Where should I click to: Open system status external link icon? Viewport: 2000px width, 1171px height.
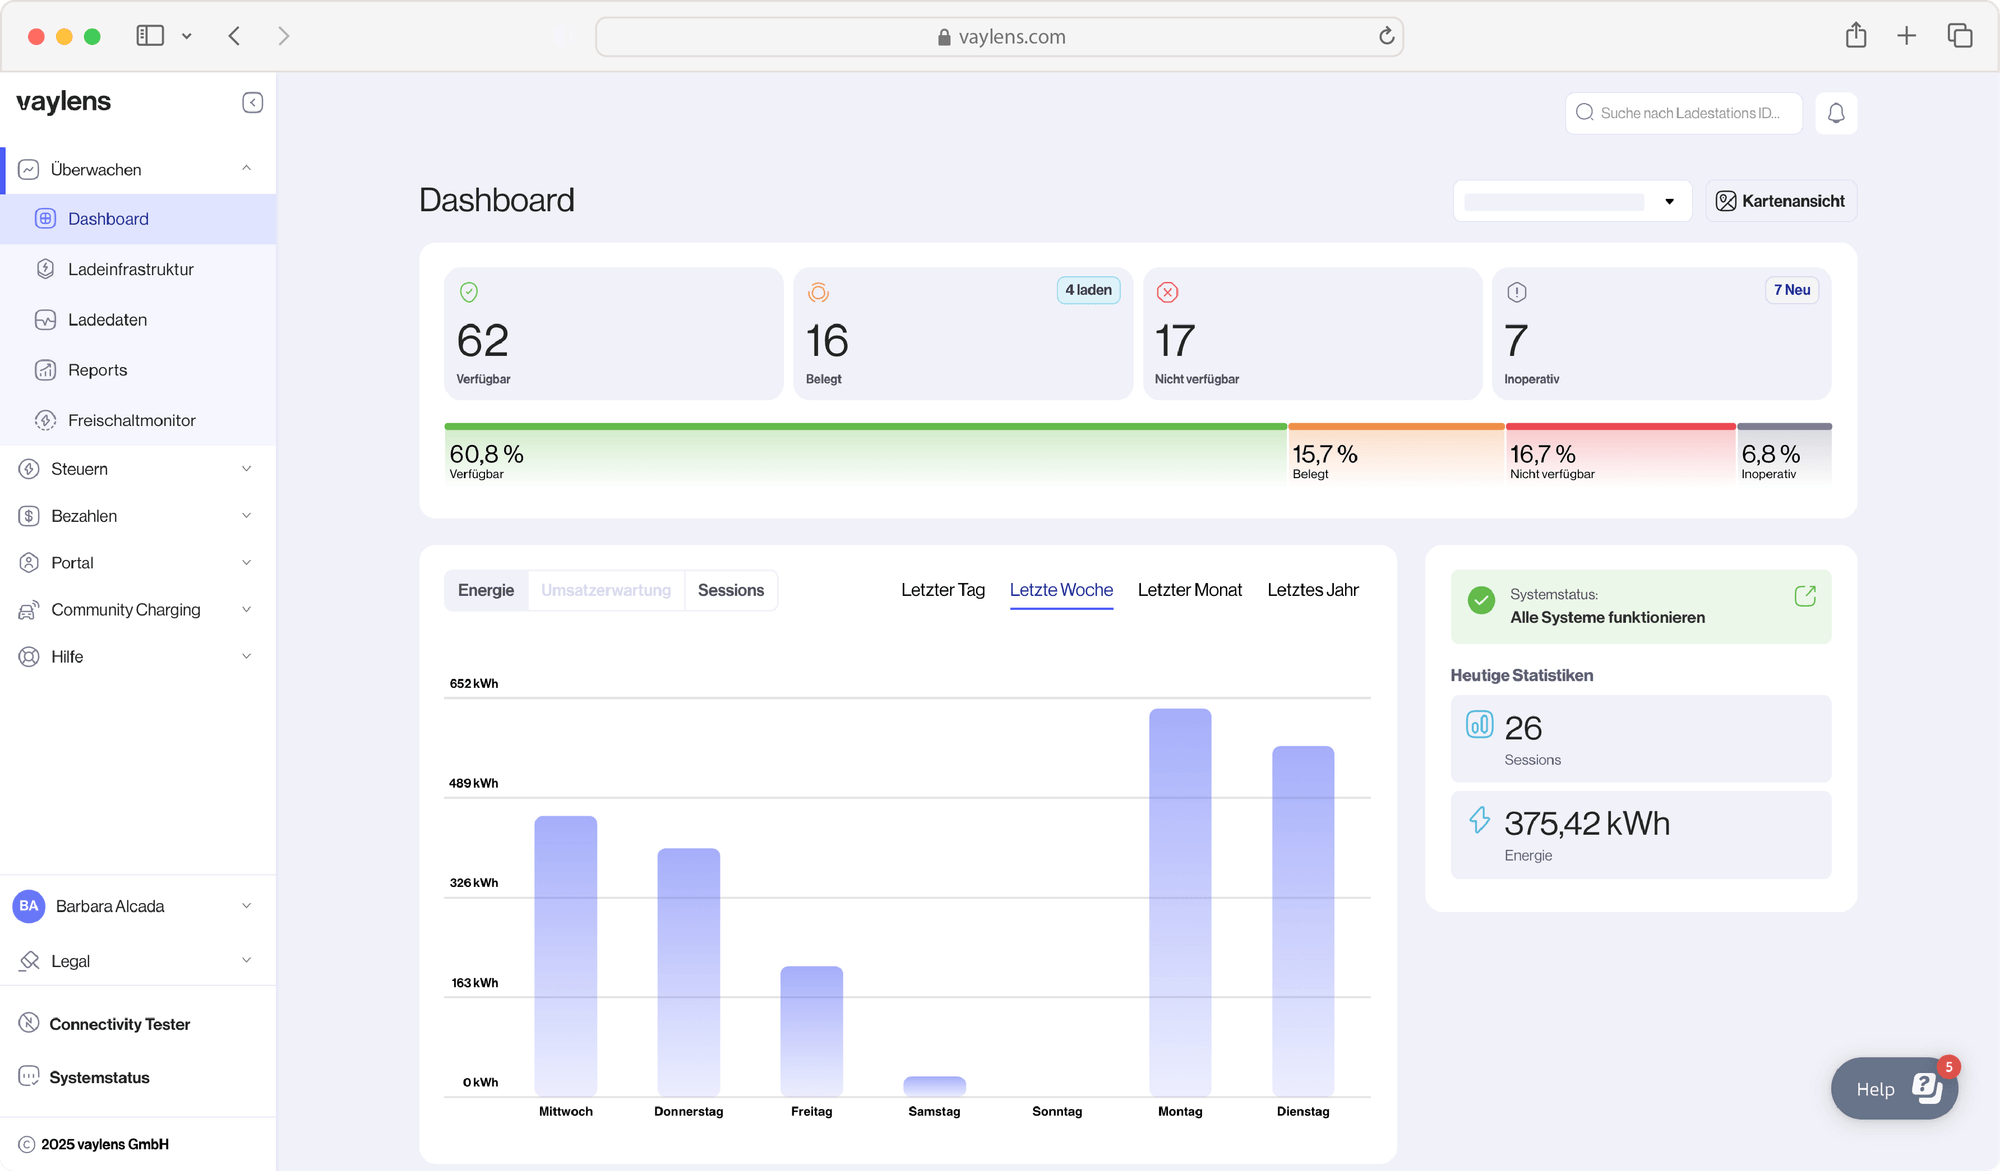[1805, 596]
